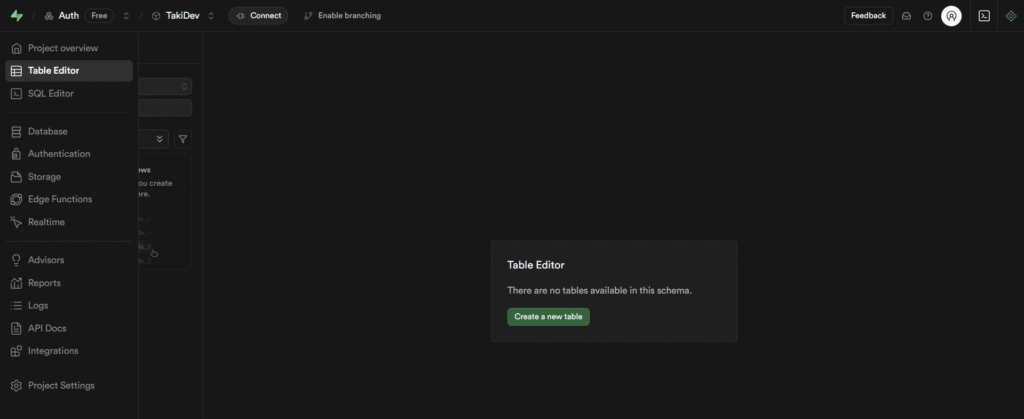Go to Realtime in the sidebar

coord(46,222)
